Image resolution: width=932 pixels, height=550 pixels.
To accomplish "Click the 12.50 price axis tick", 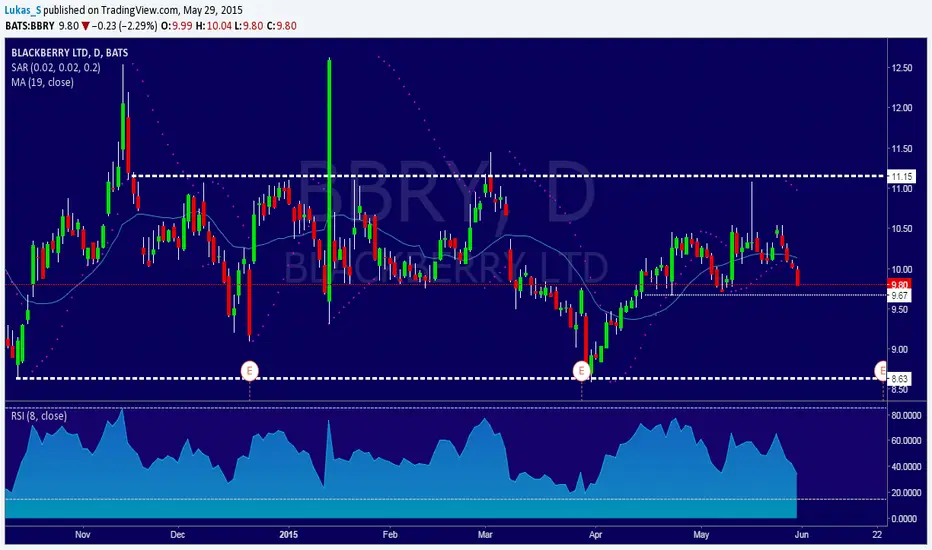I will click(x=902, y=68).
